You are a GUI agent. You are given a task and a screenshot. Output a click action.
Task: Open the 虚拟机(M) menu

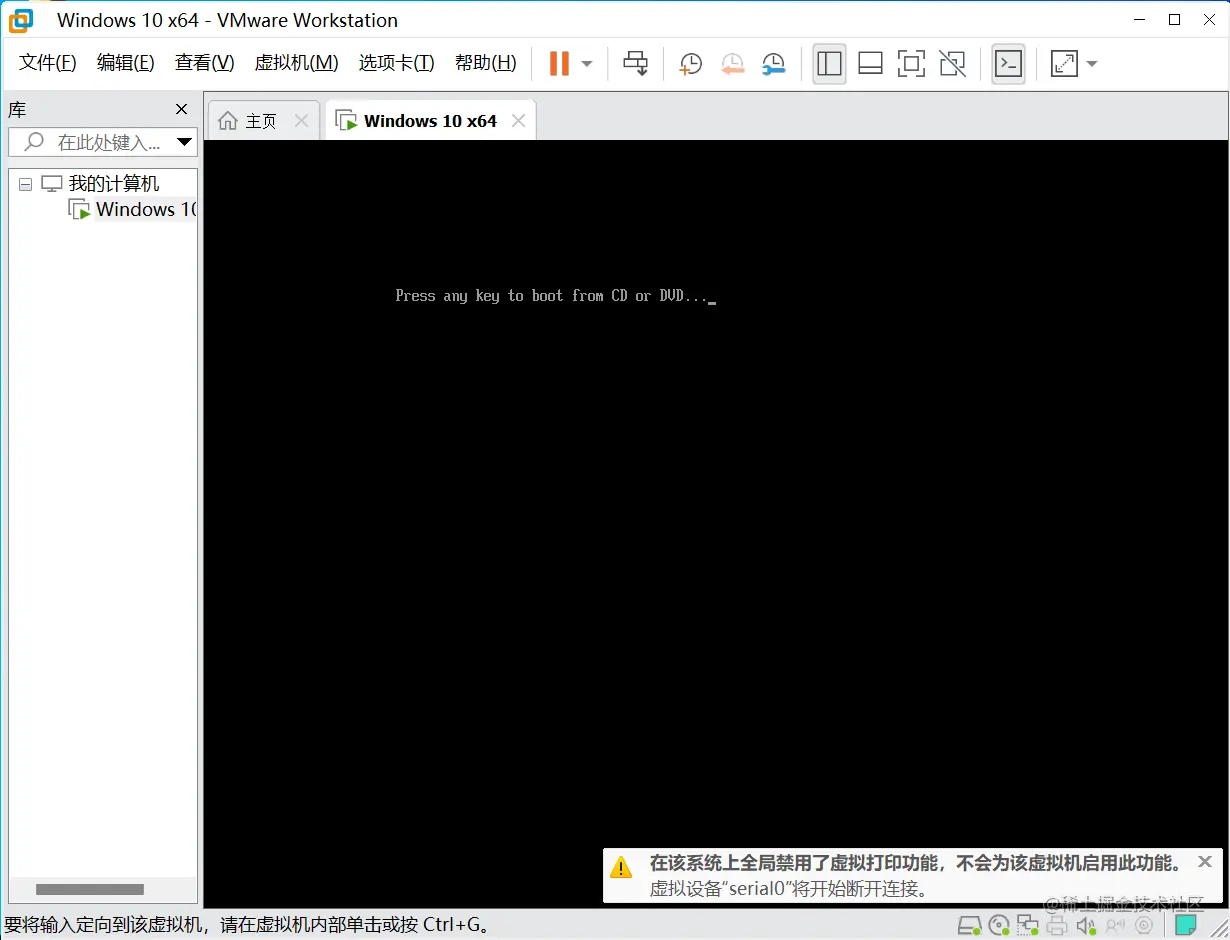click(x=296, y=63)
